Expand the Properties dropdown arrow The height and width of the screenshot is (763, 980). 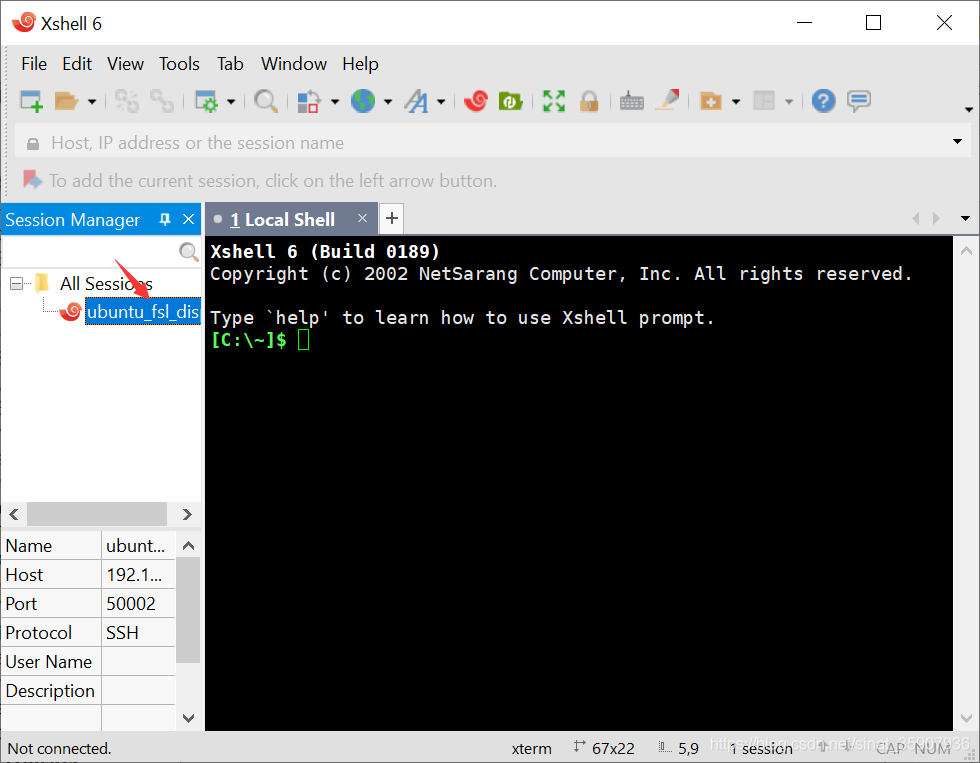coord(231,102)
